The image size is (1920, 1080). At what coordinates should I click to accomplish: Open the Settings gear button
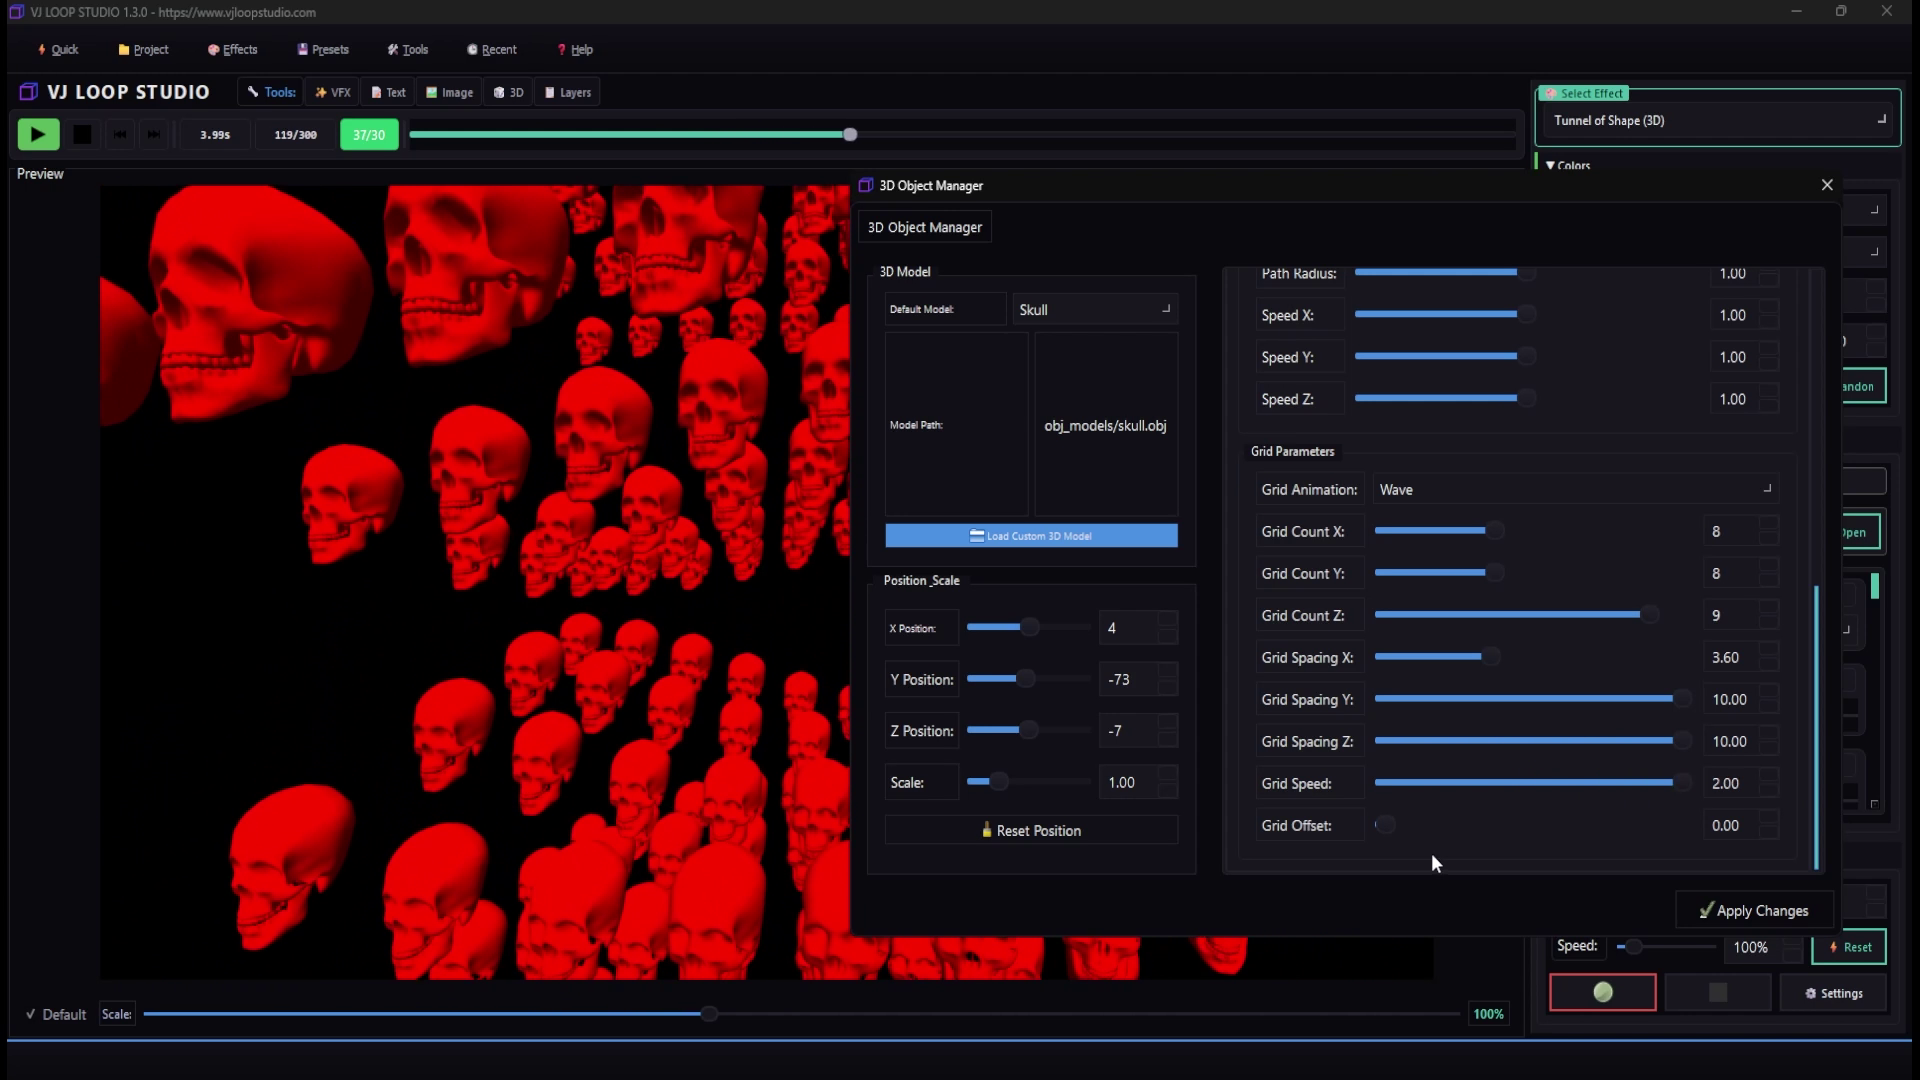point(1833,993)
